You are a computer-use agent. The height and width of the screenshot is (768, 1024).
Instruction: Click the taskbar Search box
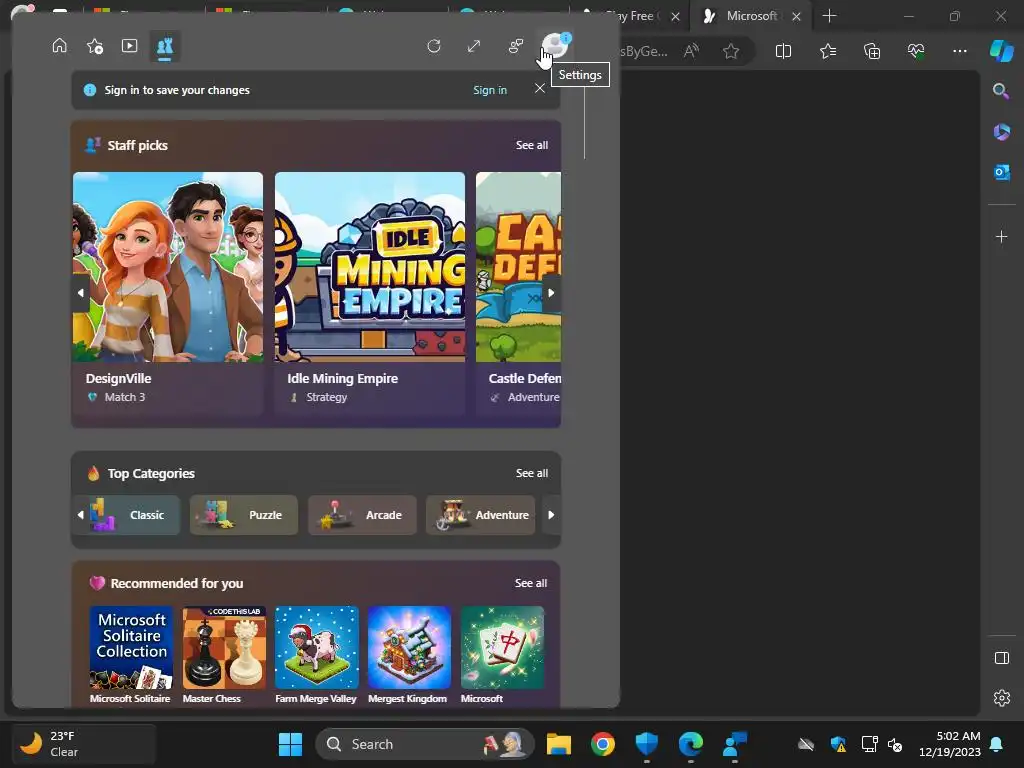tap(424, 744)
